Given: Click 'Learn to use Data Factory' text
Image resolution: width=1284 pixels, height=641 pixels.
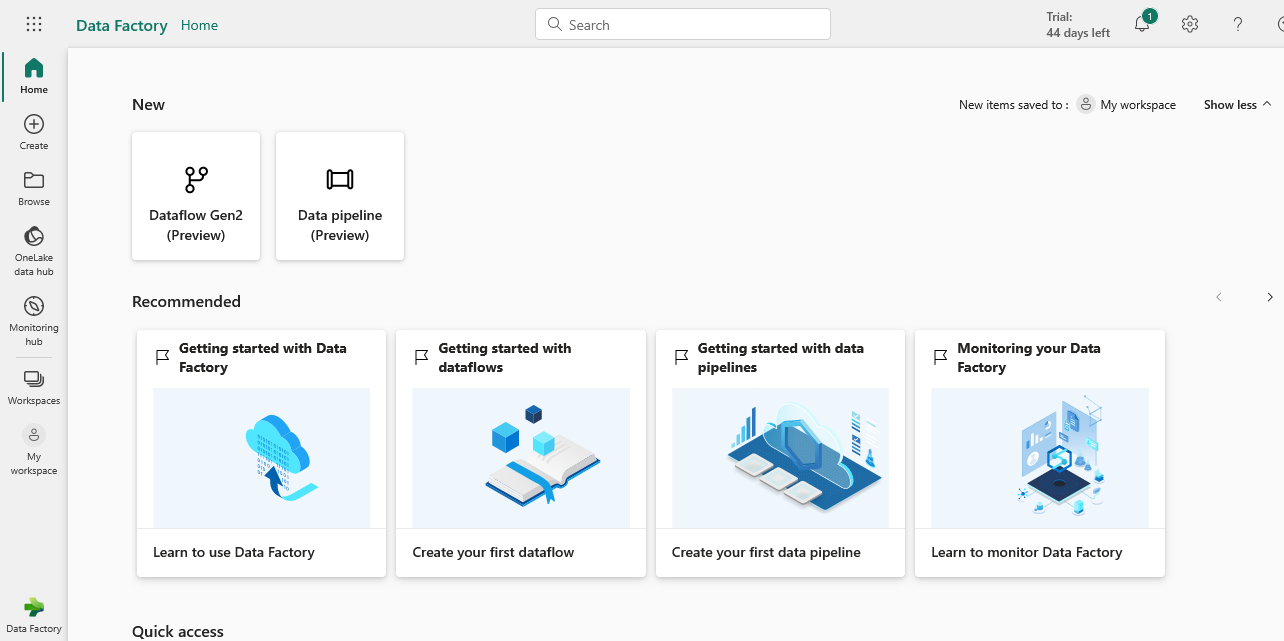Looking at the screenshot, I should [234, 552].
